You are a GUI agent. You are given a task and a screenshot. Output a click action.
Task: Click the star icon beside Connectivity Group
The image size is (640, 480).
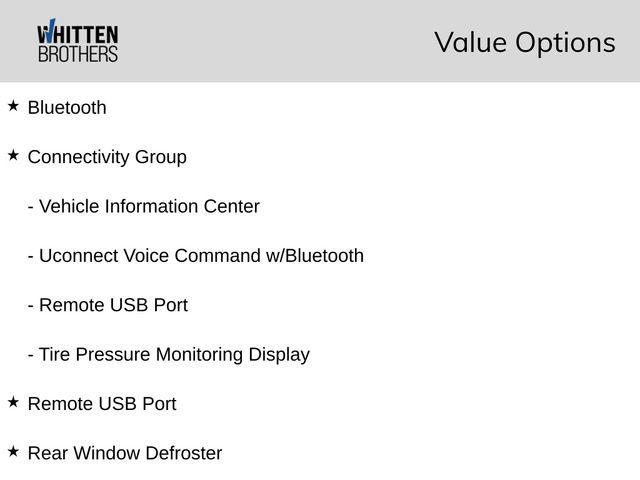coord(13,155)
